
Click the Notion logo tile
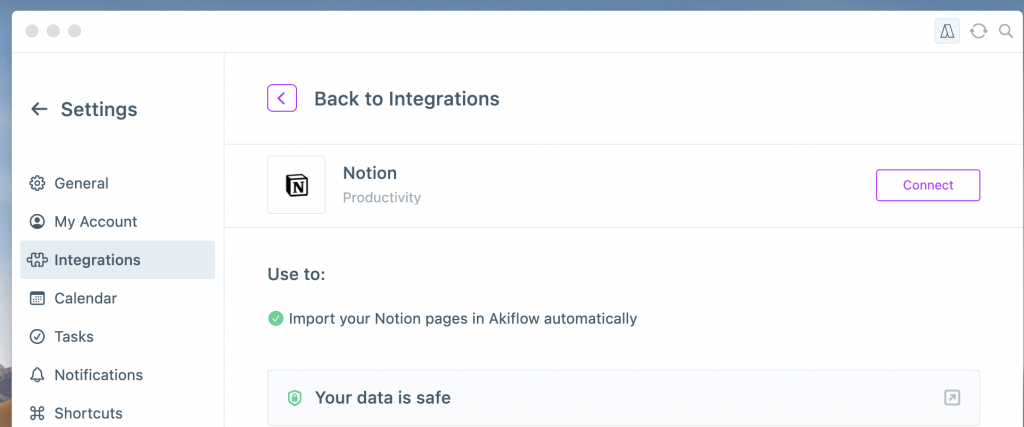pyautogui.click(x=296, y=185)
